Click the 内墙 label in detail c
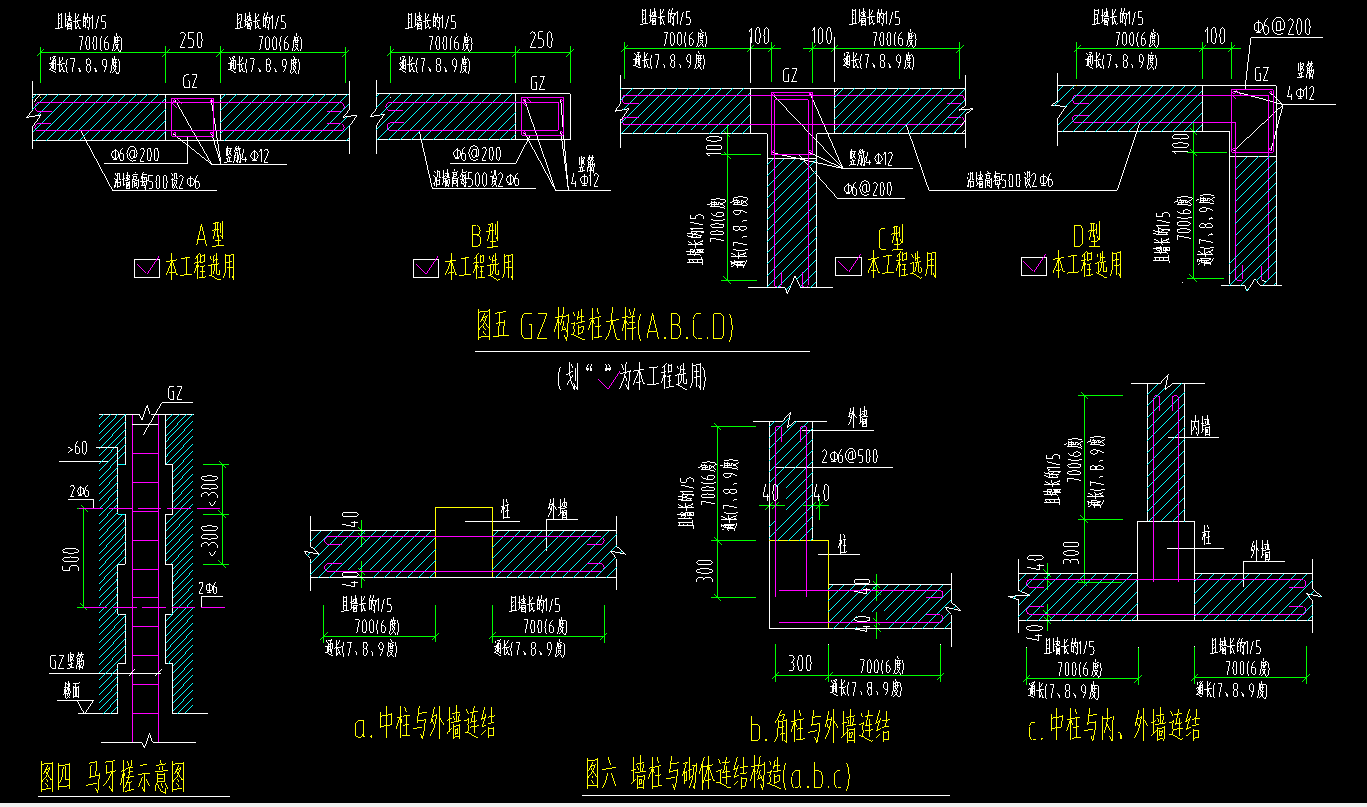1367x807 pixels. (1200, 427)
